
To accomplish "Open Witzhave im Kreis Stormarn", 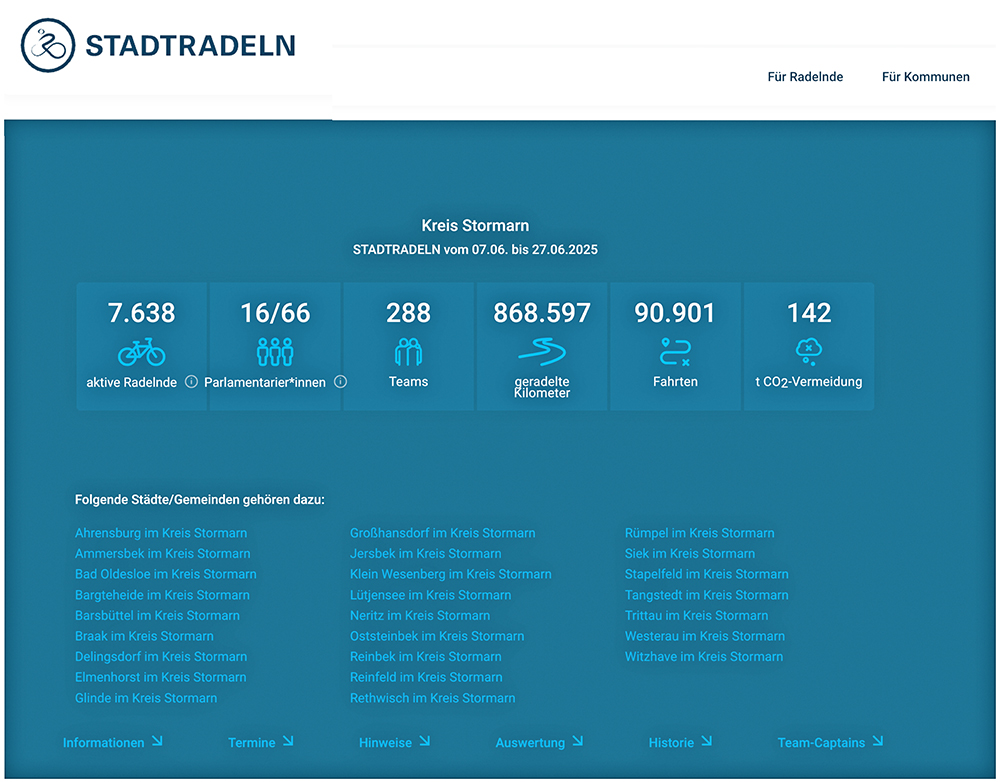I will [703, 656].
